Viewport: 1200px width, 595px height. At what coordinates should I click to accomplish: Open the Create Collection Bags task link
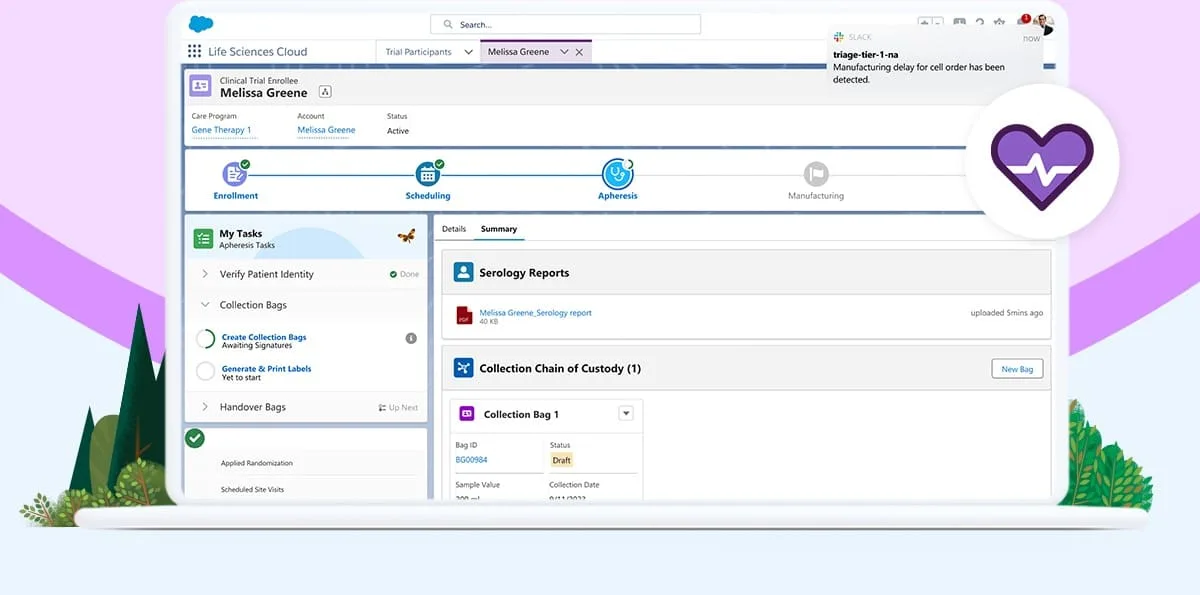point(264,337)
